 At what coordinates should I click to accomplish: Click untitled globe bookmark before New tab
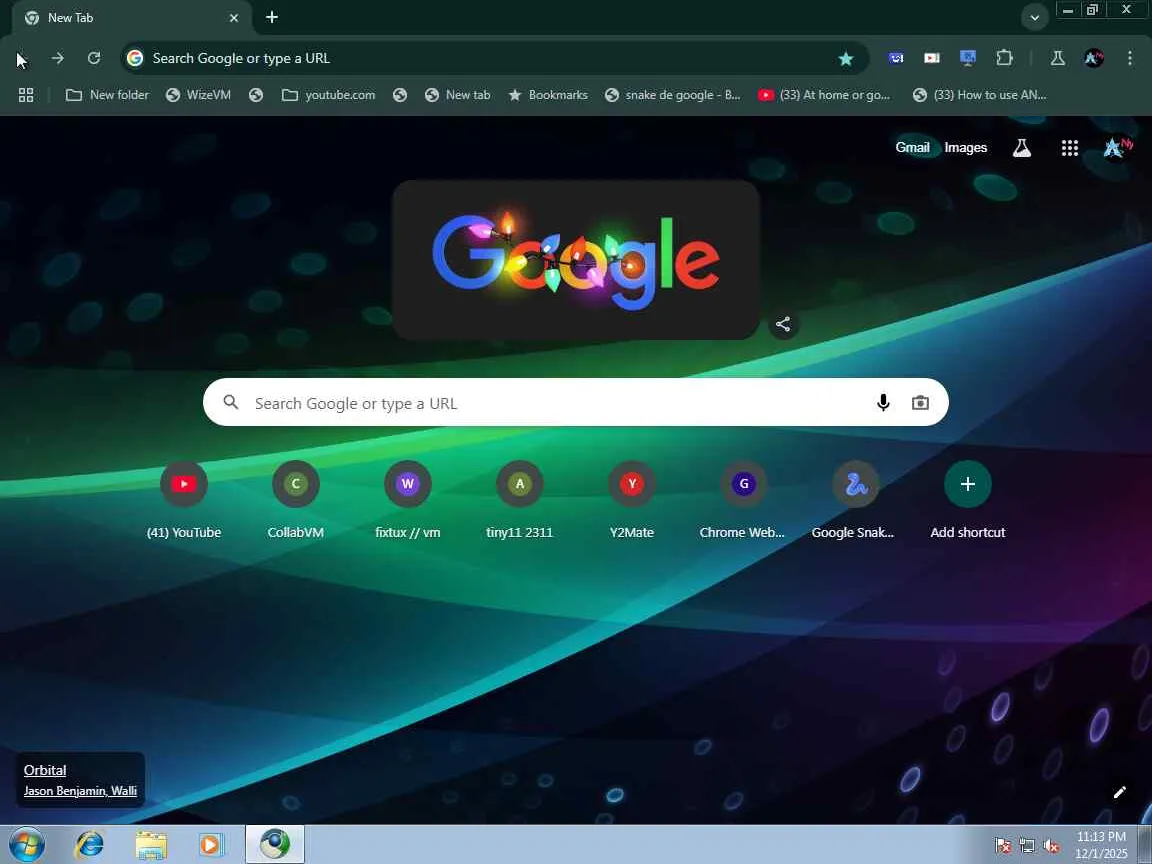pyautogui.click(x=400, y=95)
